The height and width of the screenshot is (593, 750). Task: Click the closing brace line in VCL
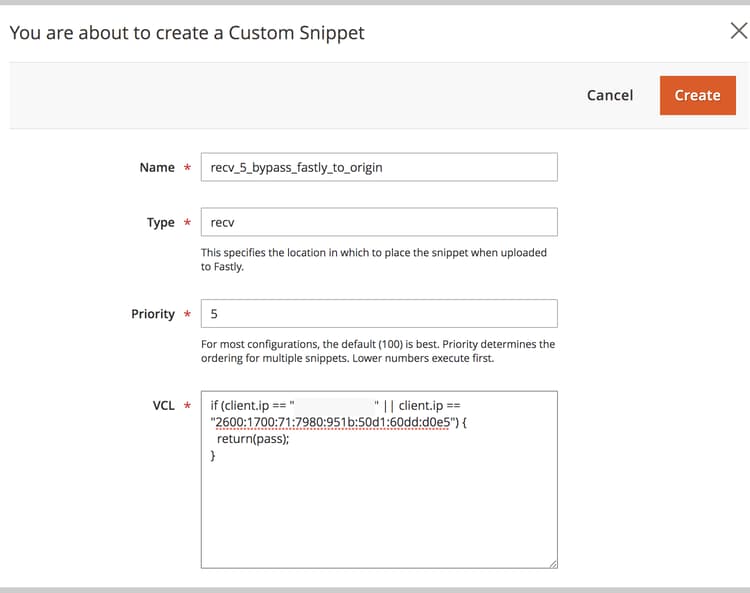click(213, 455)
